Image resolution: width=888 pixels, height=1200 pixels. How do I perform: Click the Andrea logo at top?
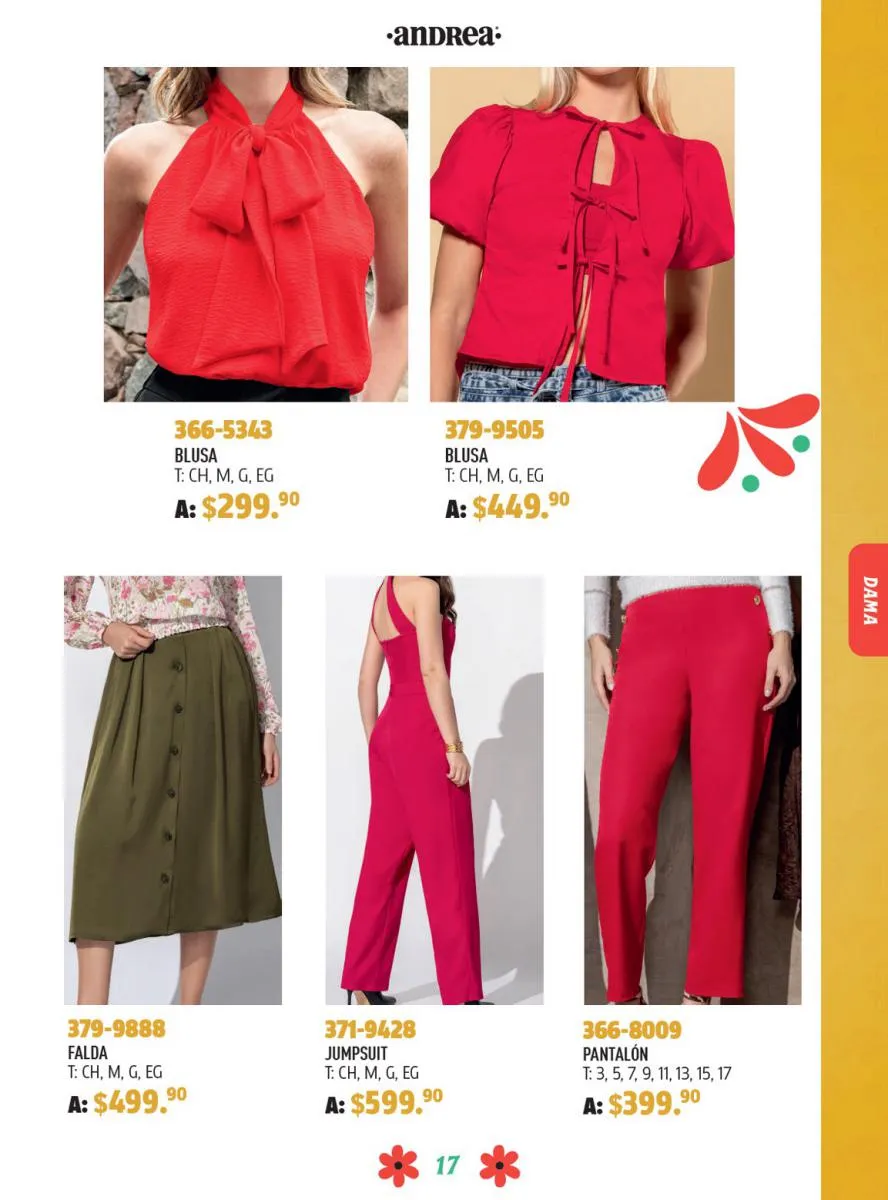(443, 37)
